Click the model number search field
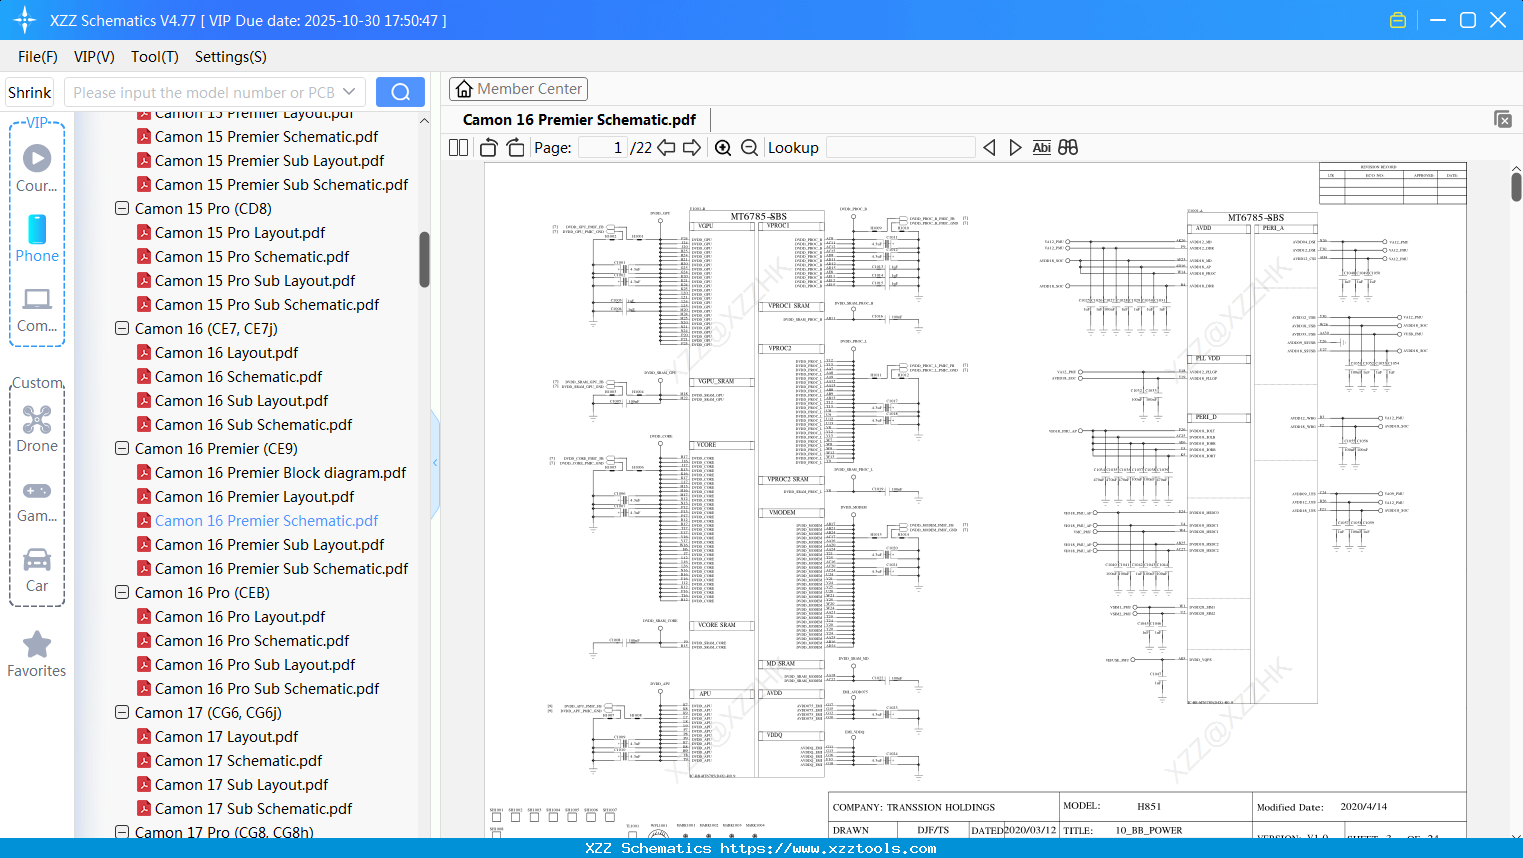This screenshot has height=858, width=1523. coord(204,92)
